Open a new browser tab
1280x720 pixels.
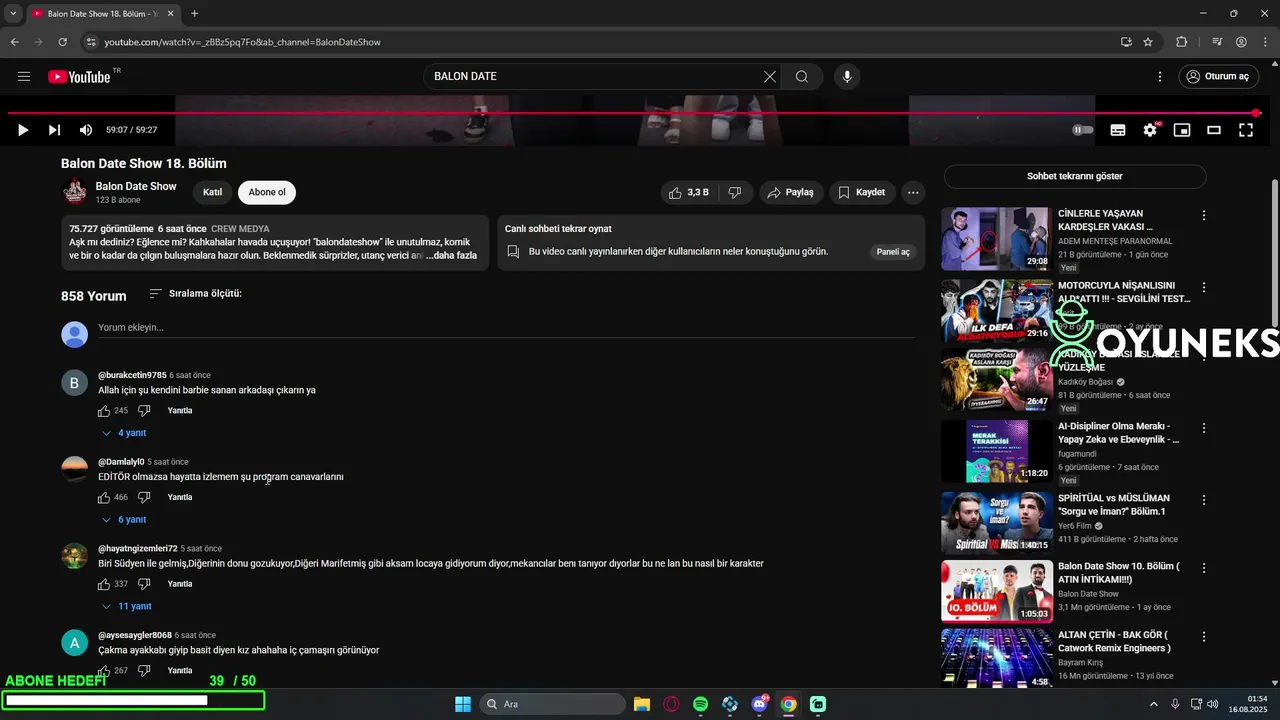click(194, 14)
